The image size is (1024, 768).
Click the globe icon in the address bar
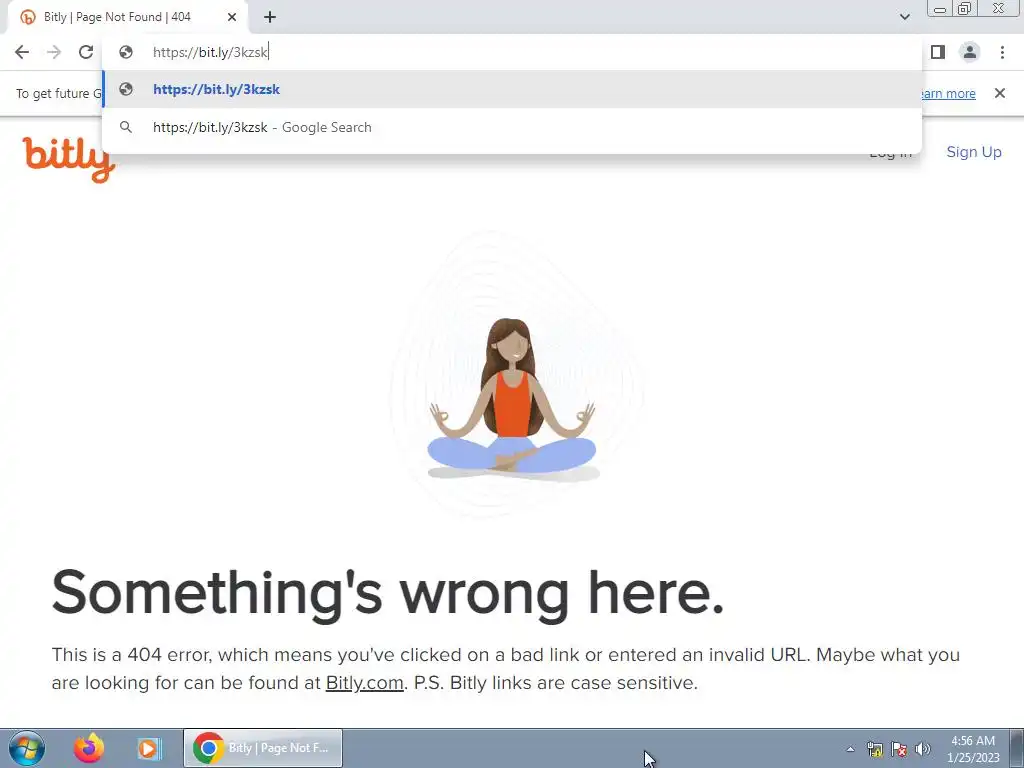pyautogui.click(x=126, y=52)
